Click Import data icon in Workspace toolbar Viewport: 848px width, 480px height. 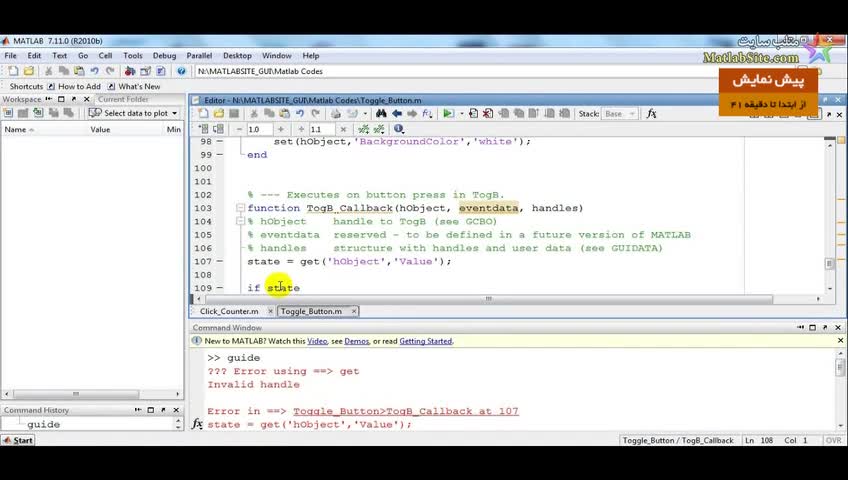pos(38,113)
